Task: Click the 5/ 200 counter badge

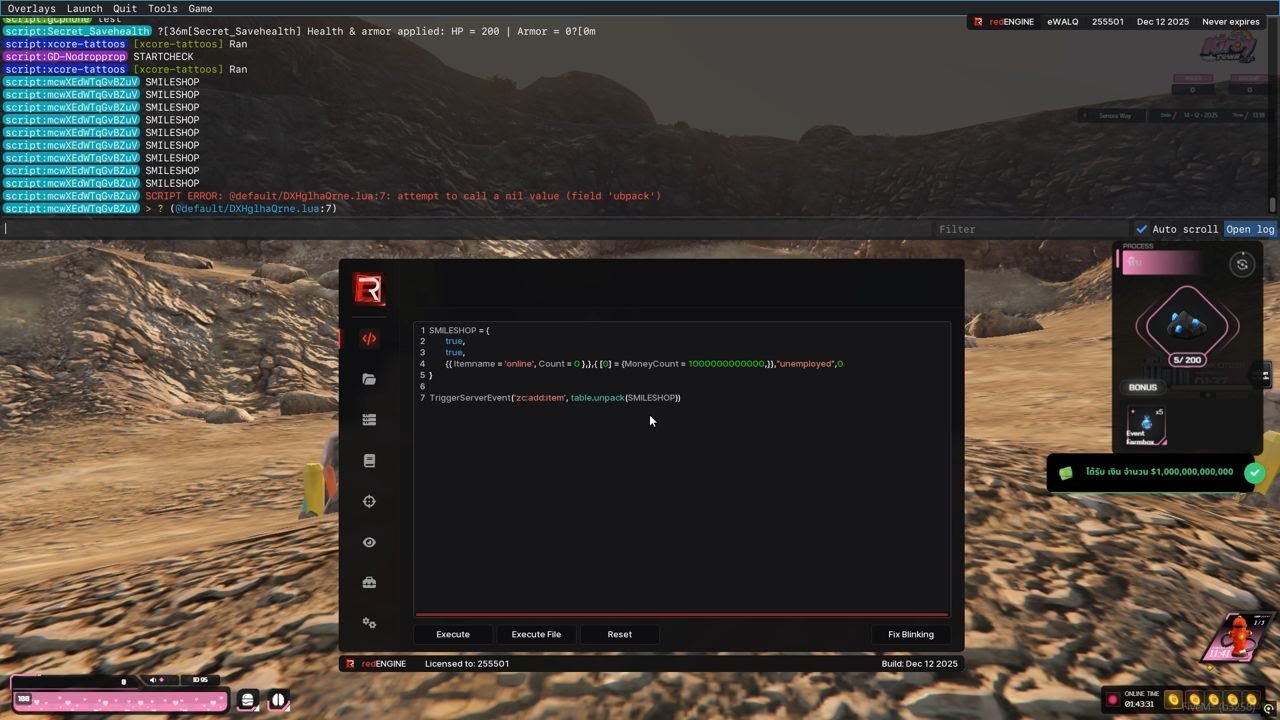Action: pos(1187,360)
